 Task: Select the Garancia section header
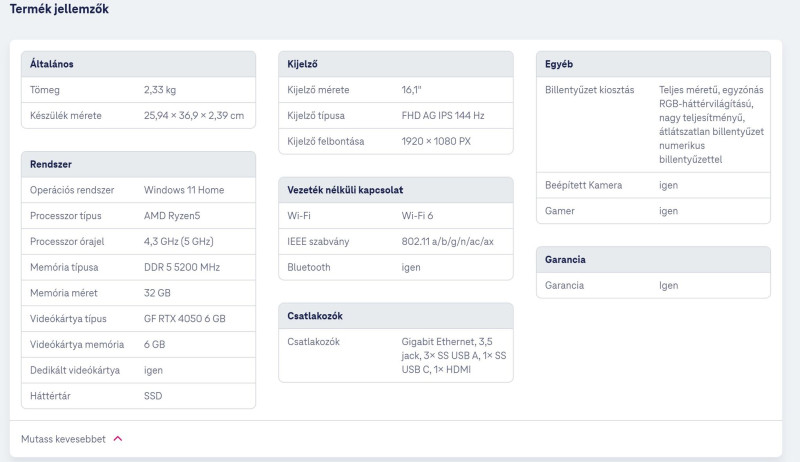click(653, 260)
